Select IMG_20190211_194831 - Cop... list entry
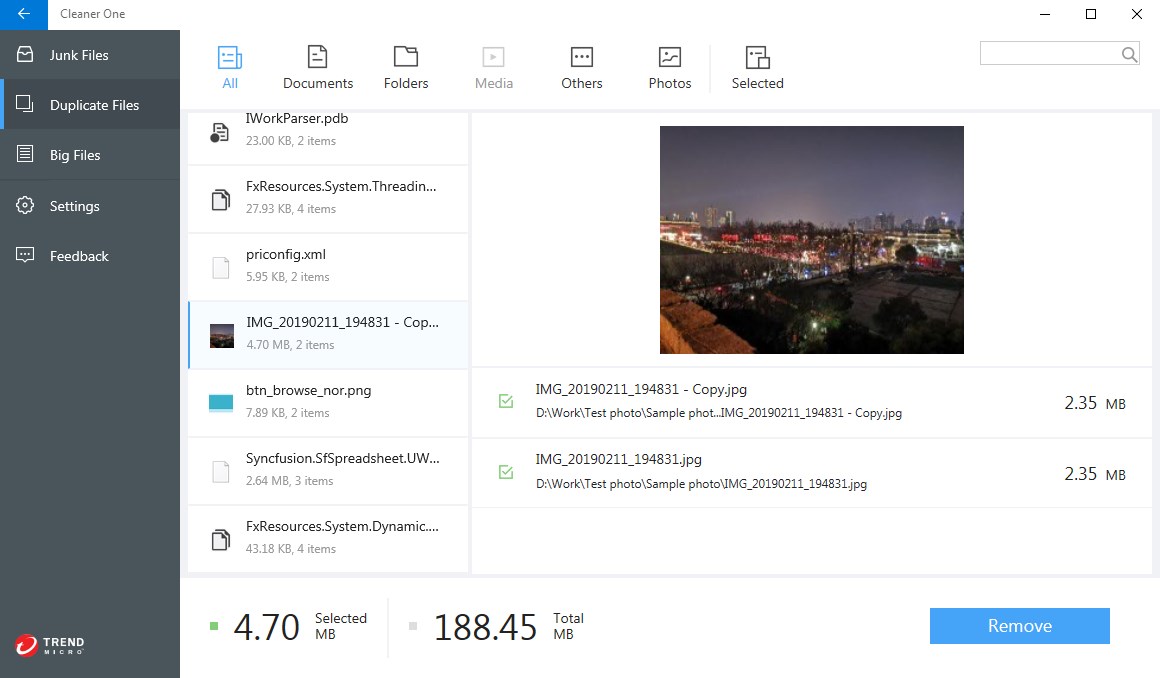The height and width of the screenshot is (678, 1160). click(x=328, y=335)
